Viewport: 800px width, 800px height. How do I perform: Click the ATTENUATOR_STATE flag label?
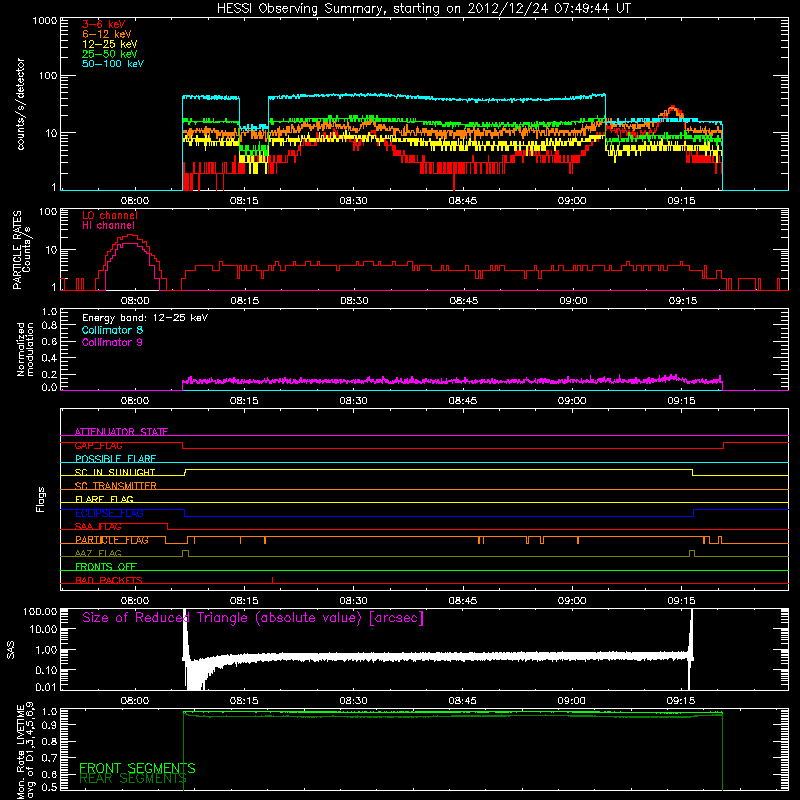[x=121, y=432]
